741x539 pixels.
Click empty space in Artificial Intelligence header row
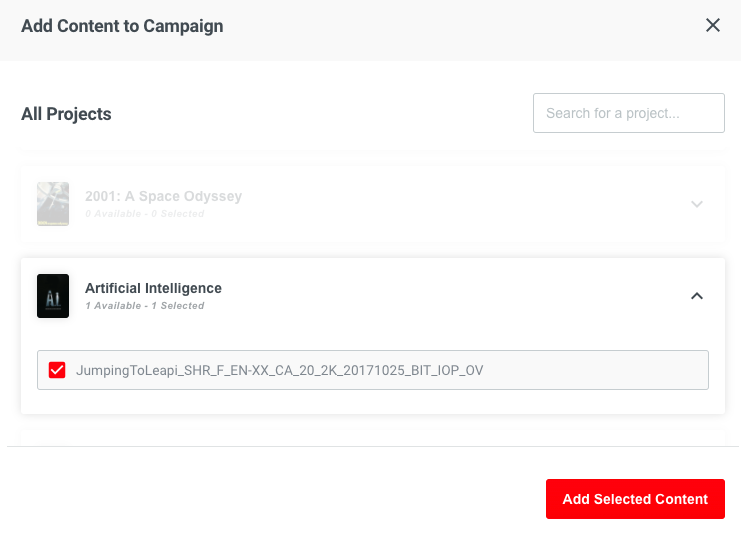[450, 296]
